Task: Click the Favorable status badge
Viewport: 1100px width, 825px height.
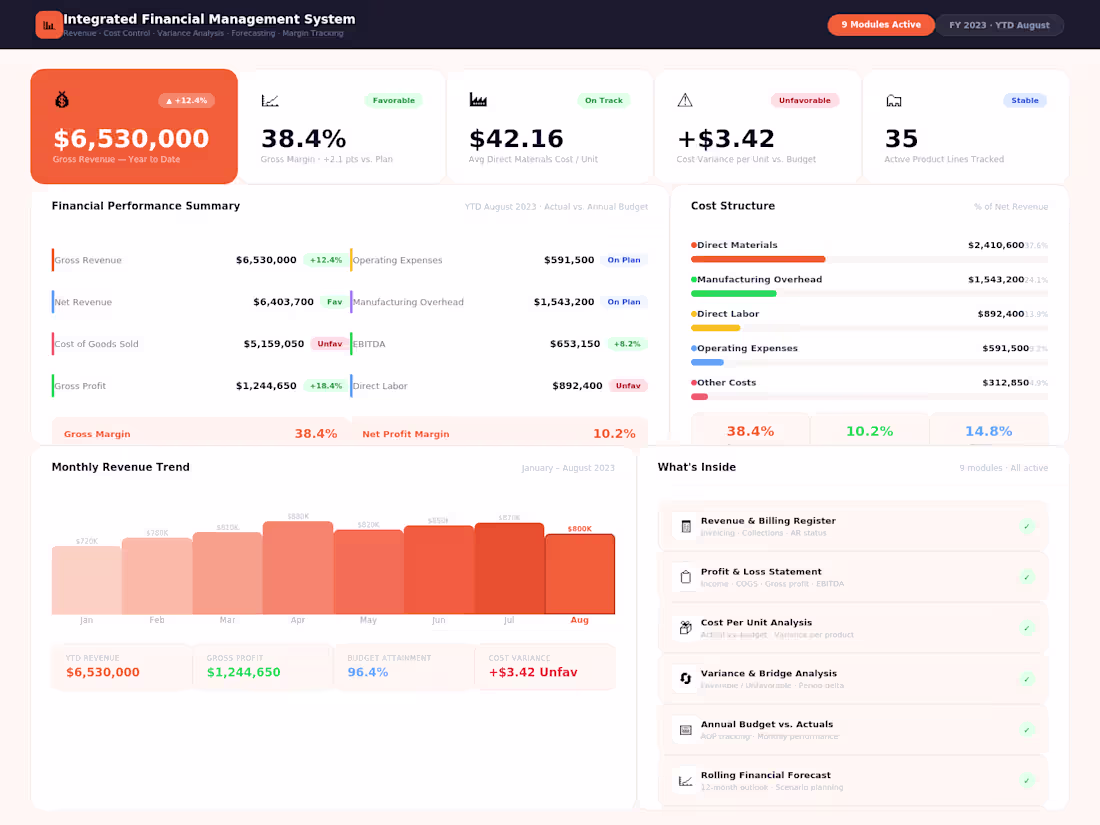Action: [394, 100]
